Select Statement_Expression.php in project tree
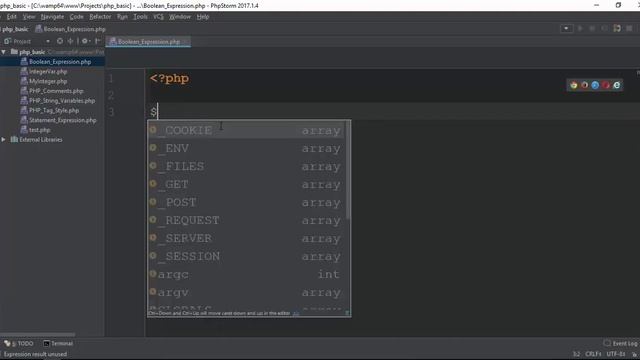 tap(62, 120)
